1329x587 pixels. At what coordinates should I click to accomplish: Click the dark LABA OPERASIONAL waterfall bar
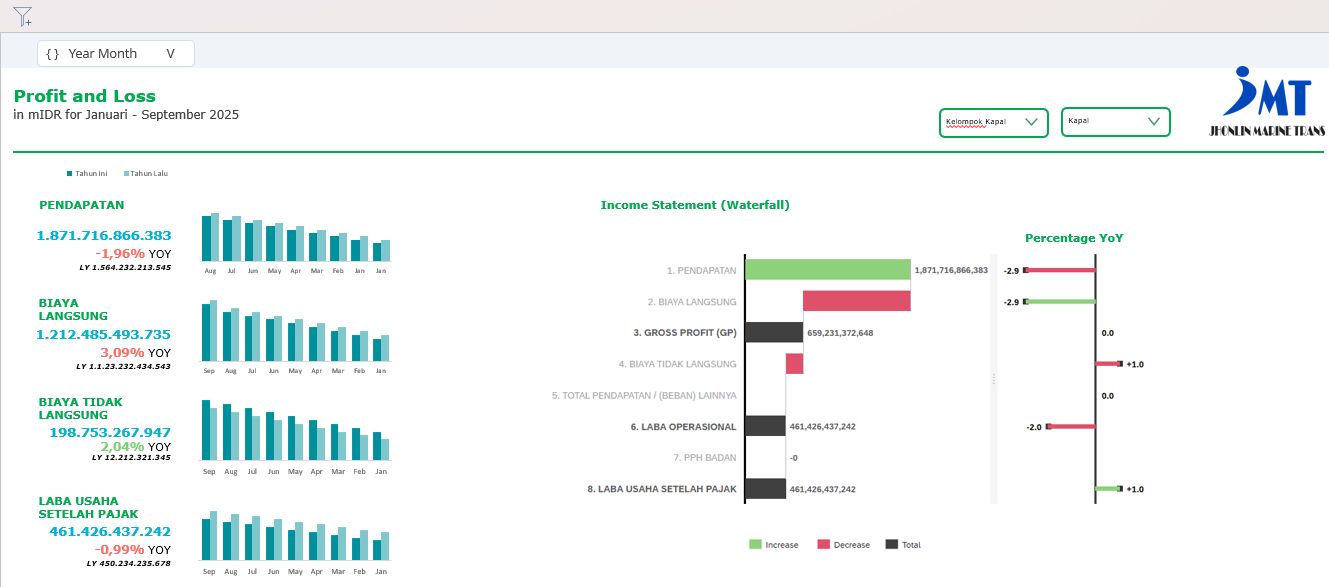click(765, 426)
